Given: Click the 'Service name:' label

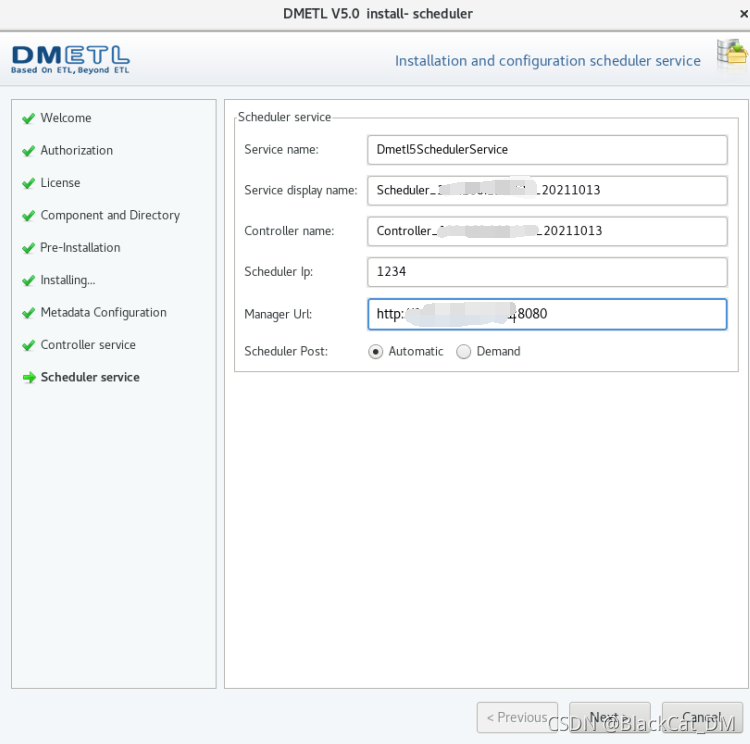Looking at the screenshot, I should coord(281,149).
